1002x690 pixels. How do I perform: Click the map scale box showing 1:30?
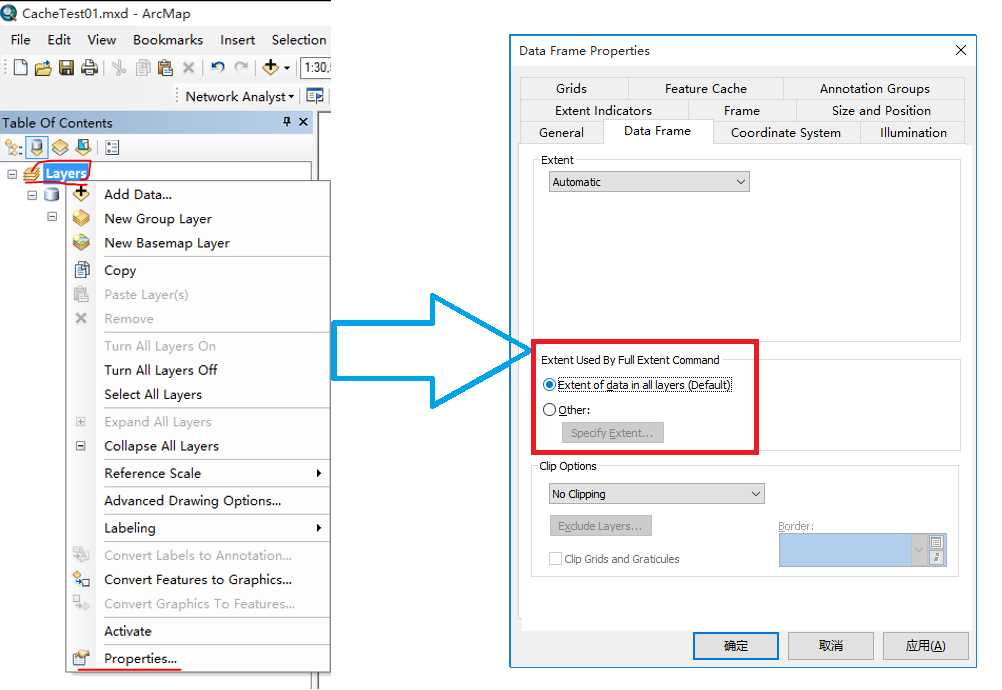coord(315,67)
